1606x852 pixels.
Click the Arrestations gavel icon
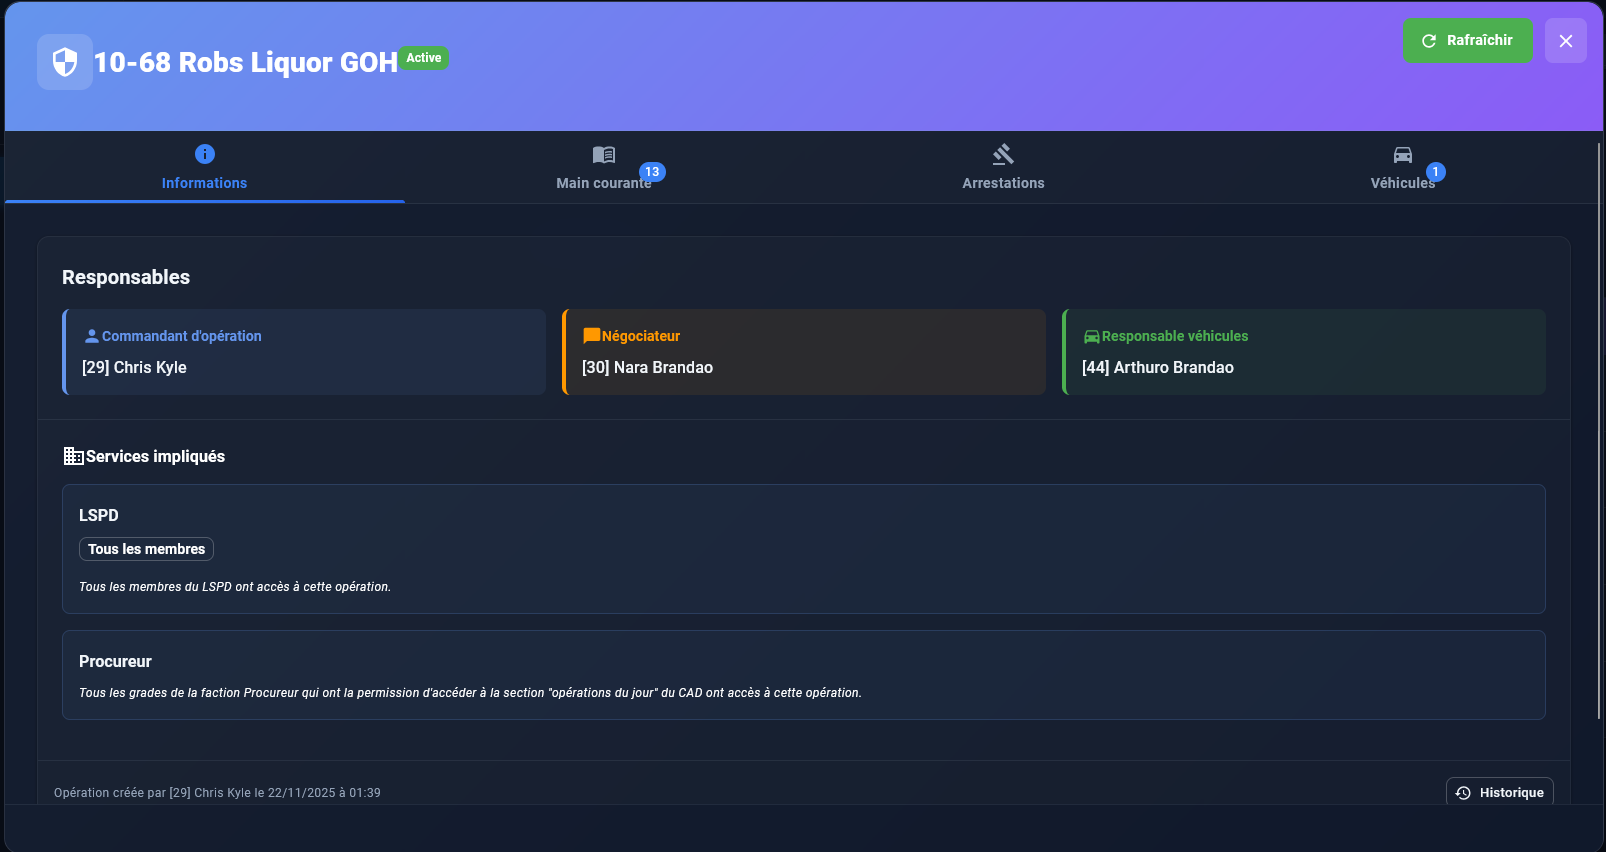click(1003, 154)
